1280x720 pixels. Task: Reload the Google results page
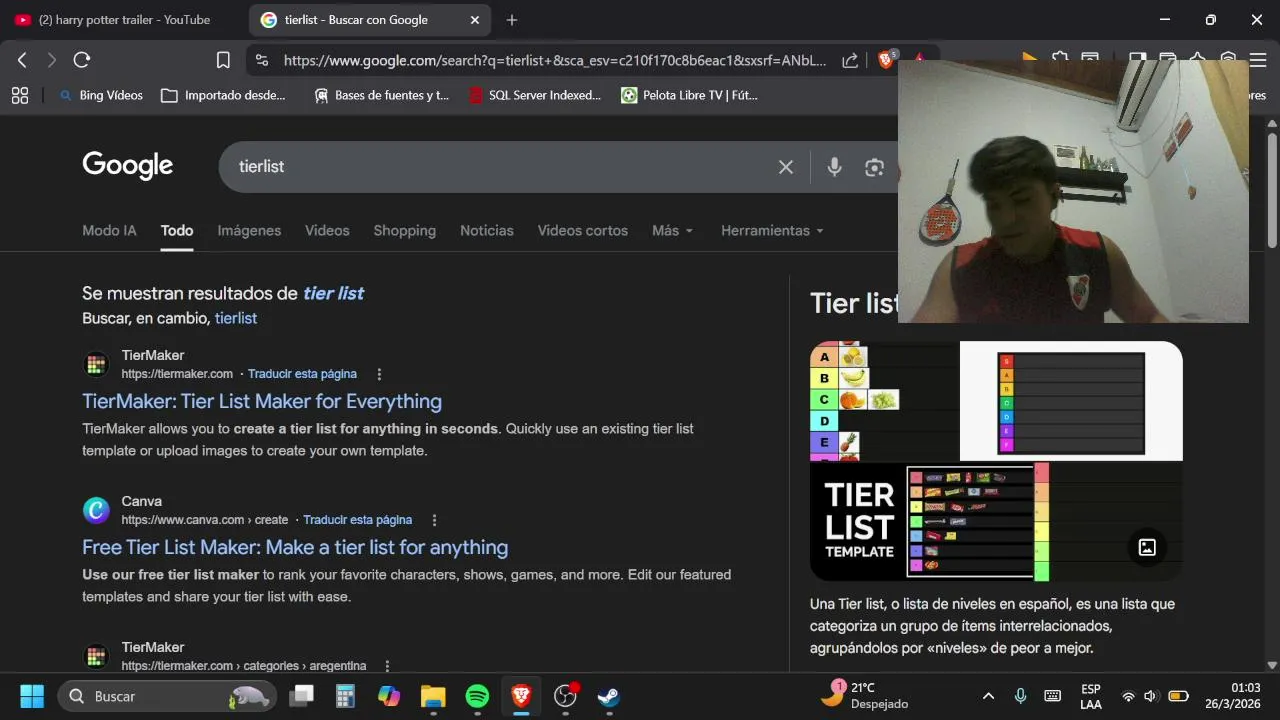[x=82, y=60]
